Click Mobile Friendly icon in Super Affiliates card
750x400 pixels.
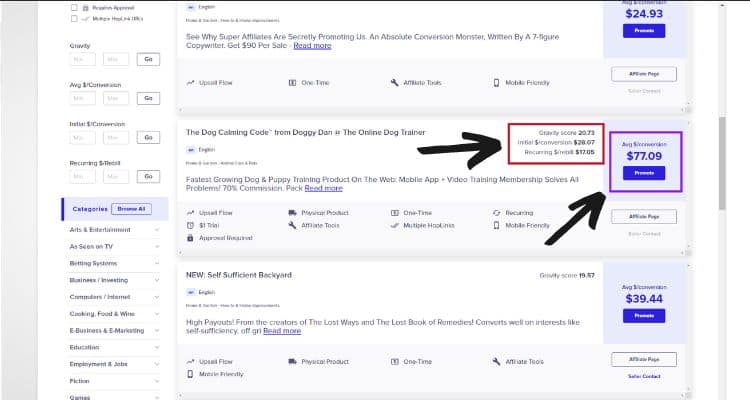[496, 83]
